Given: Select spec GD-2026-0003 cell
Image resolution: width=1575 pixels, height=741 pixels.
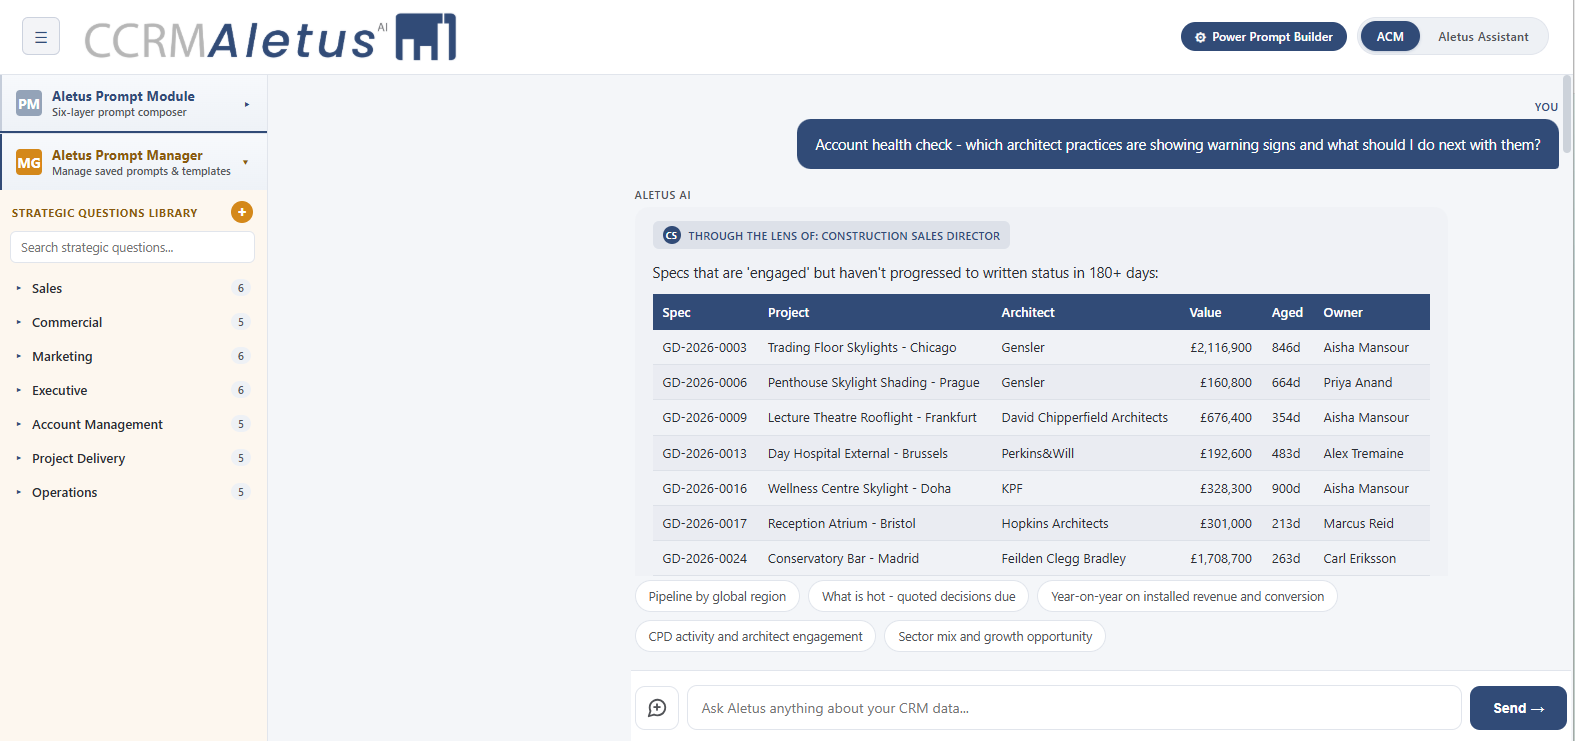Looking at the screenshot, I should tap(705, 348).
